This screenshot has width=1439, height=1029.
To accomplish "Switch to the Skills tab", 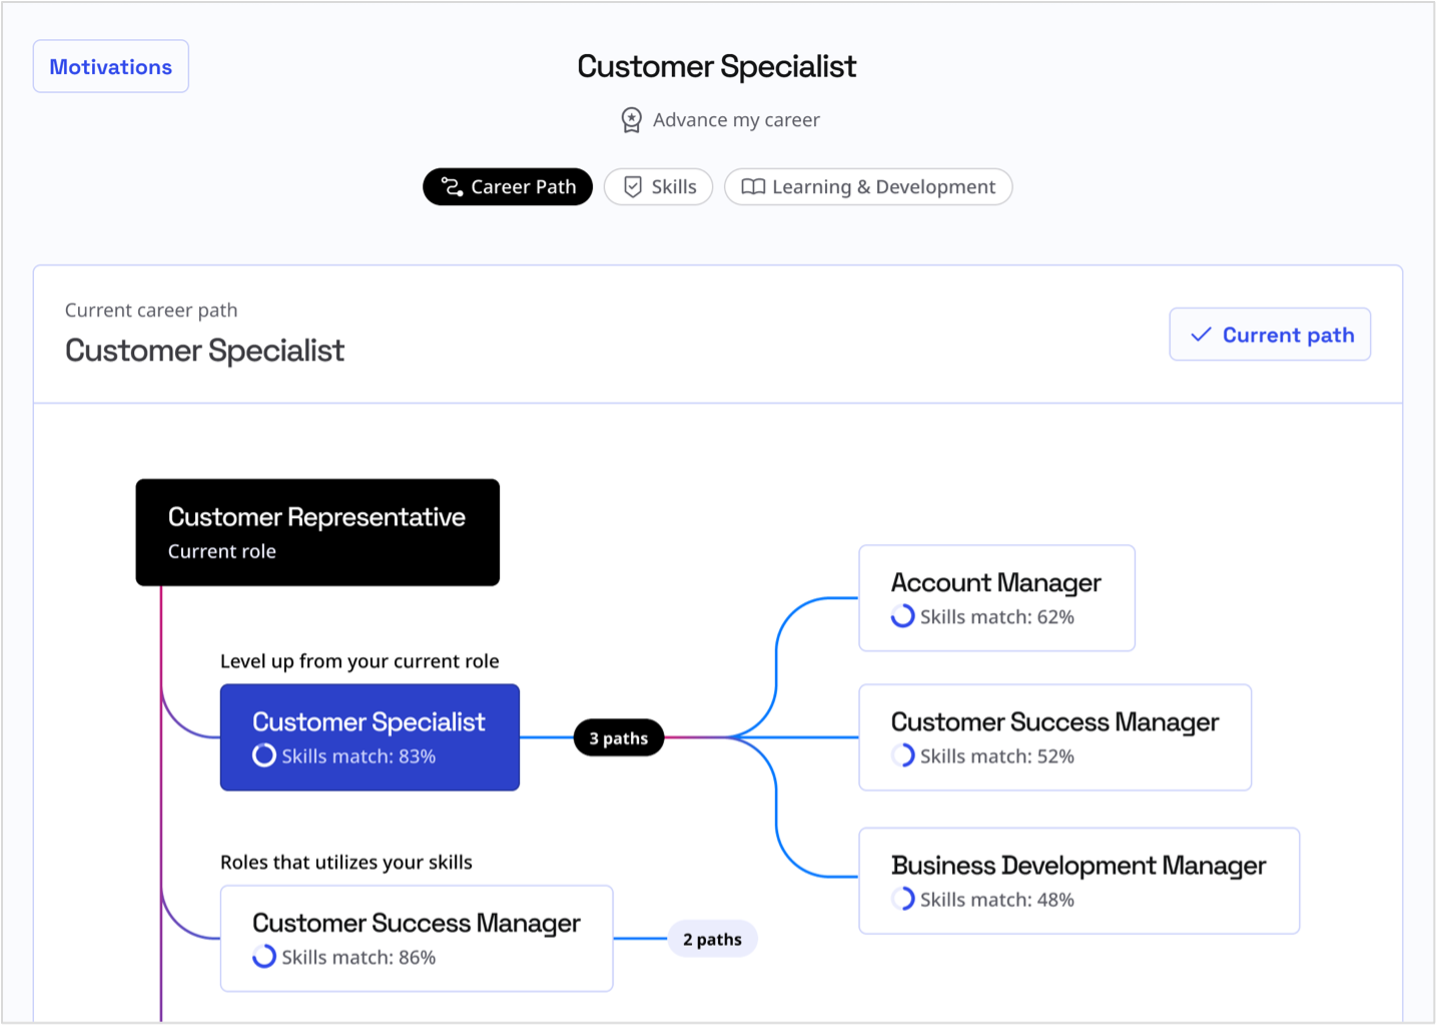I will pyautogui.click(x=658, y=187).
